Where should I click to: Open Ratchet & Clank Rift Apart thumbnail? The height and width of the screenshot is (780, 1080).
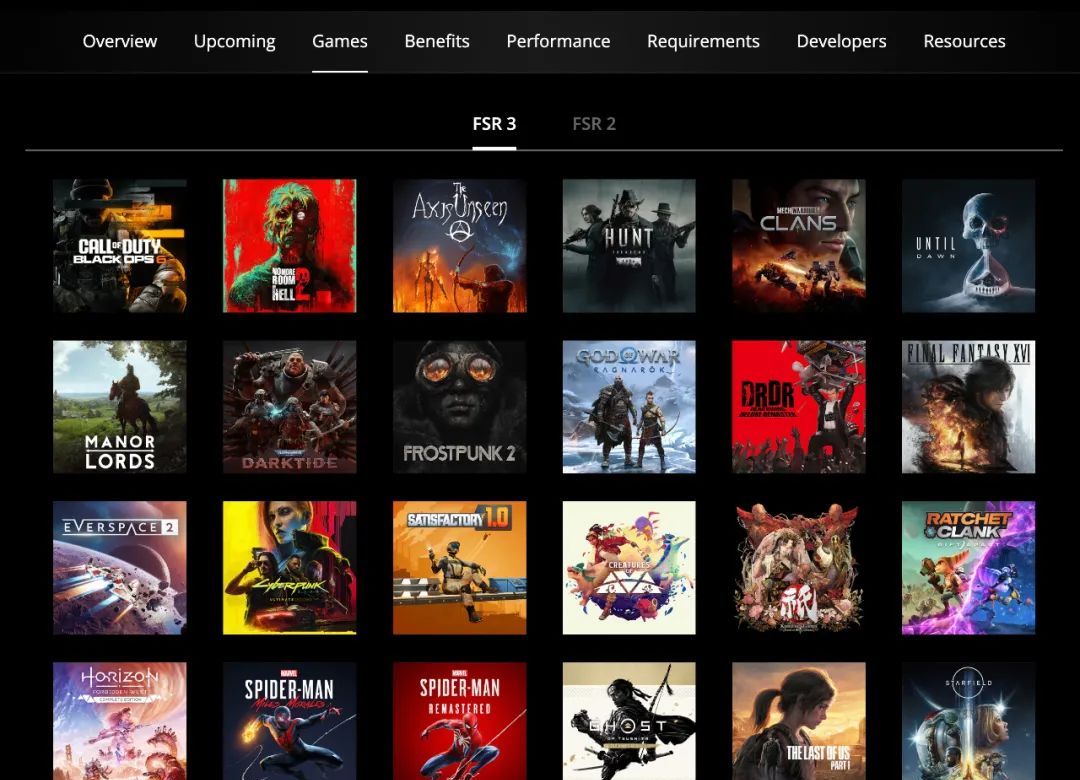[x=968, y=568]
